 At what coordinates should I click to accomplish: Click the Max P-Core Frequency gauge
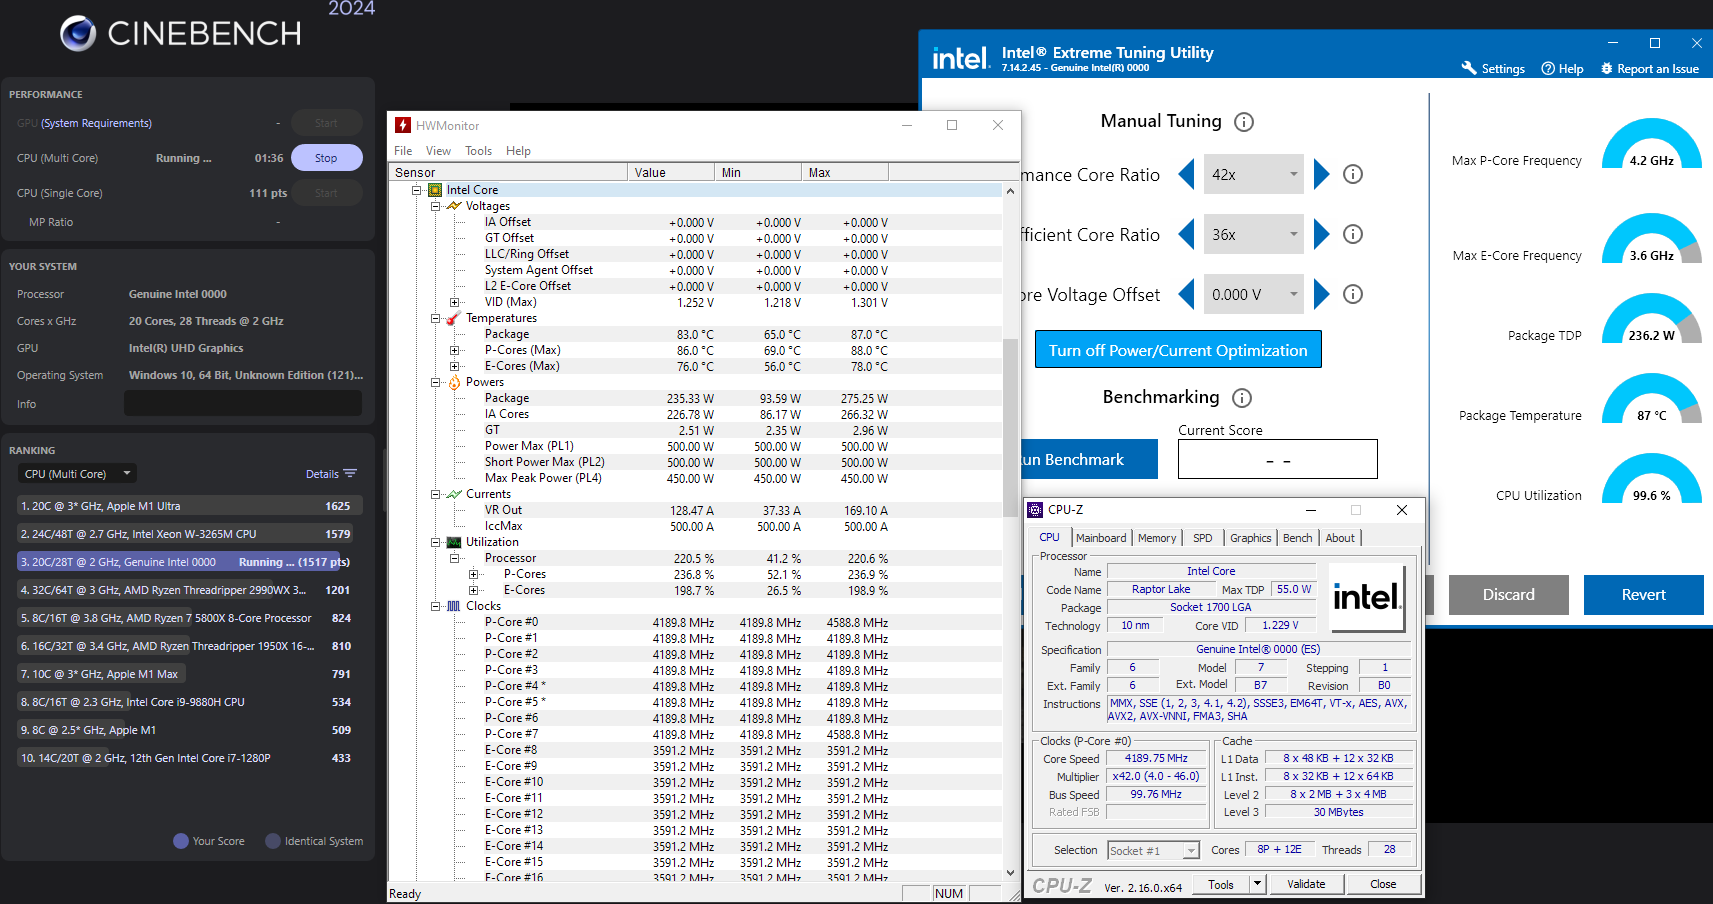tap(1651, 144)
